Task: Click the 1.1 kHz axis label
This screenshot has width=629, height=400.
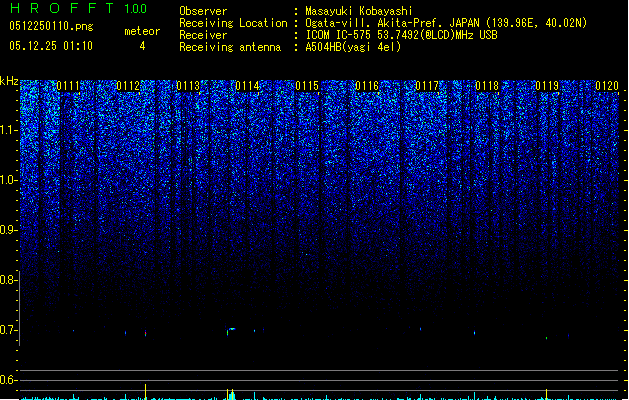Action: click(8, 130)
